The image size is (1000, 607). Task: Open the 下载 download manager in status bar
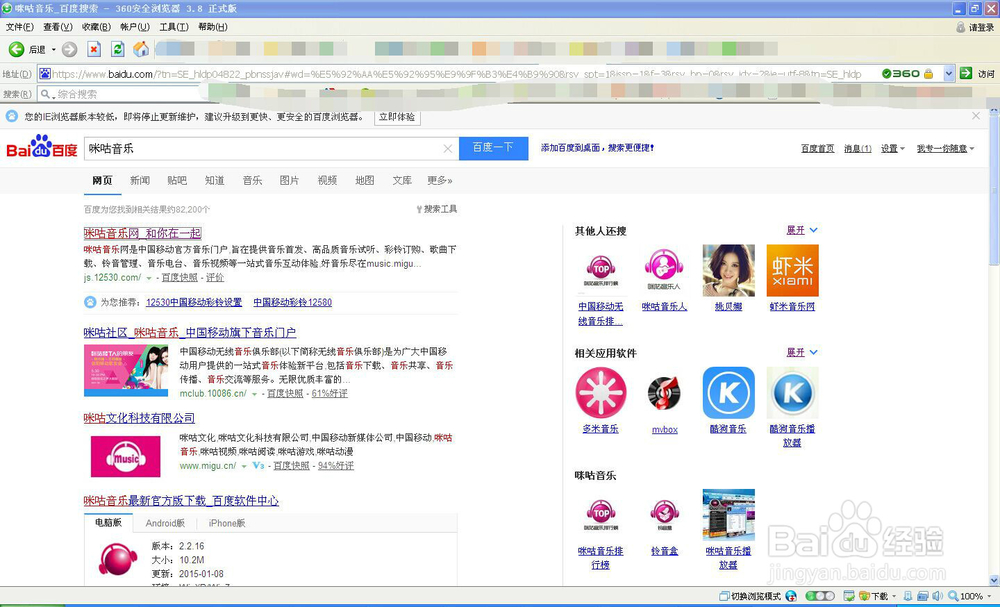pos(878,596)
